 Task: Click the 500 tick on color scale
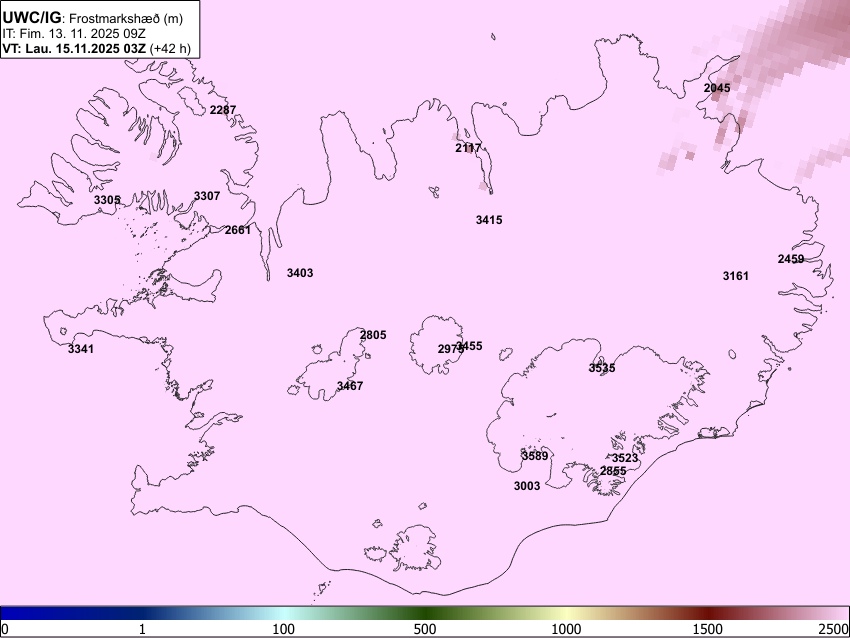424,629
